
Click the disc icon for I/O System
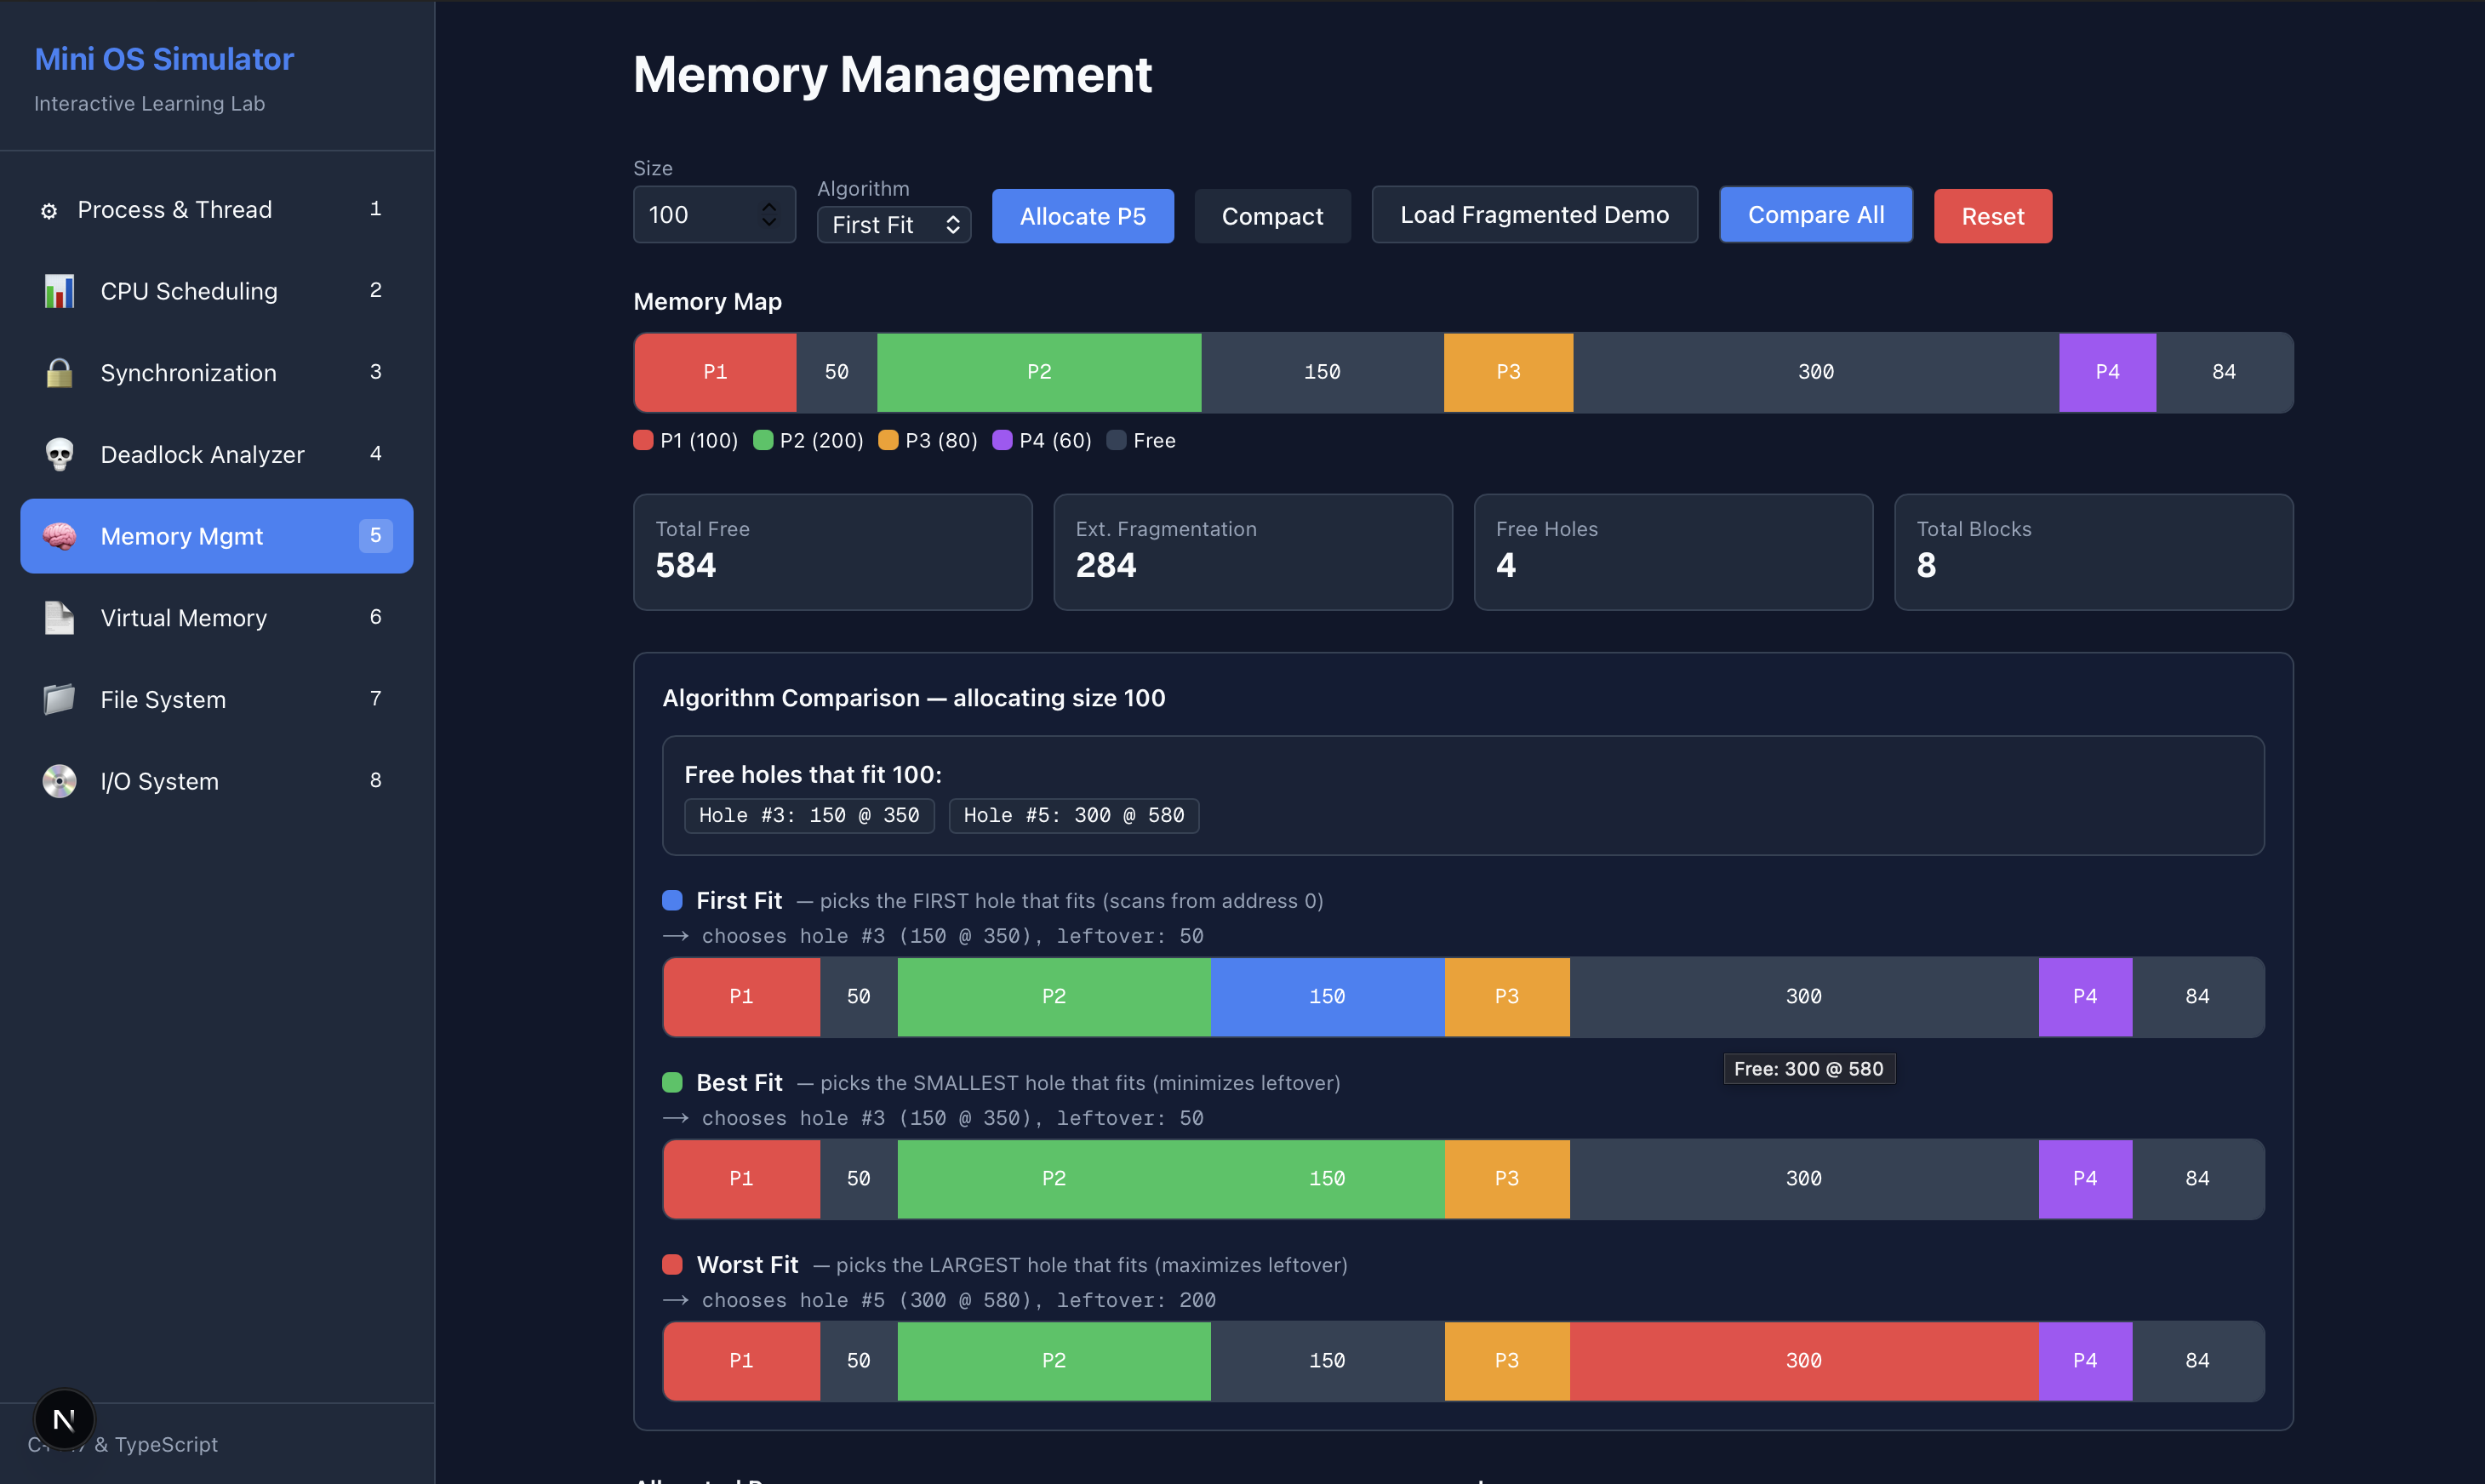[x=59, y=781]
